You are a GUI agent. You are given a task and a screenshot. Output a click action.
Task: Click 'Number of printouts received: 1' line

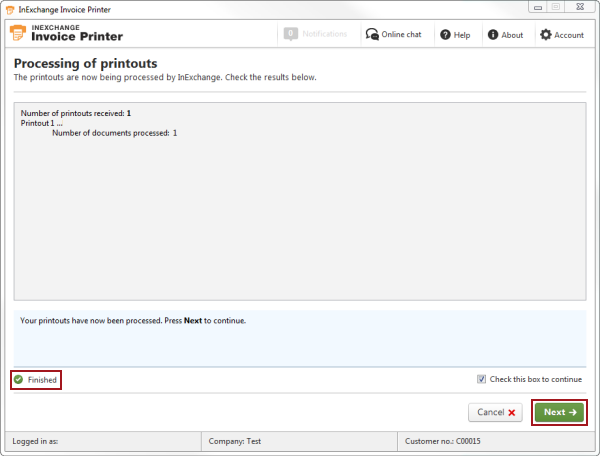click(x=76, y=113)
